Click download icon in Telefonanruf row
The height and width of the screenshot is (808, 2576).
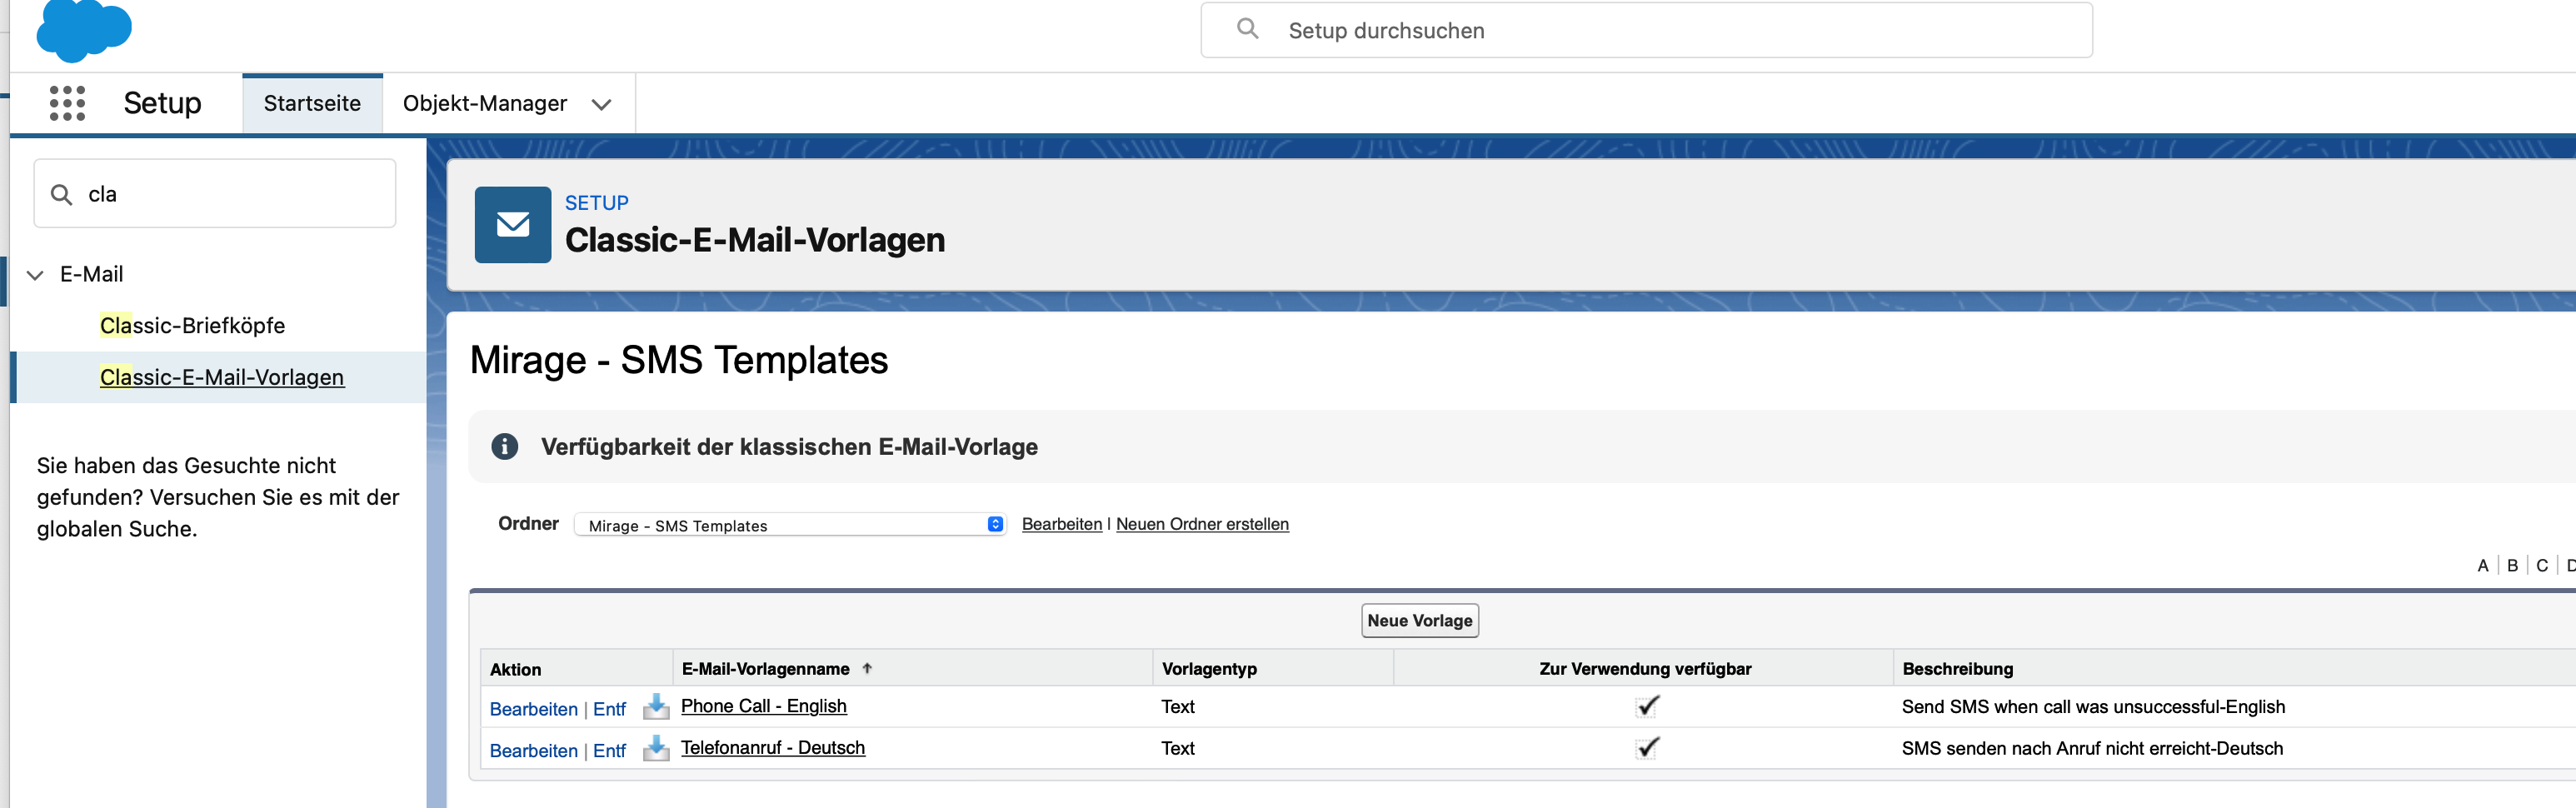(656, 748)
